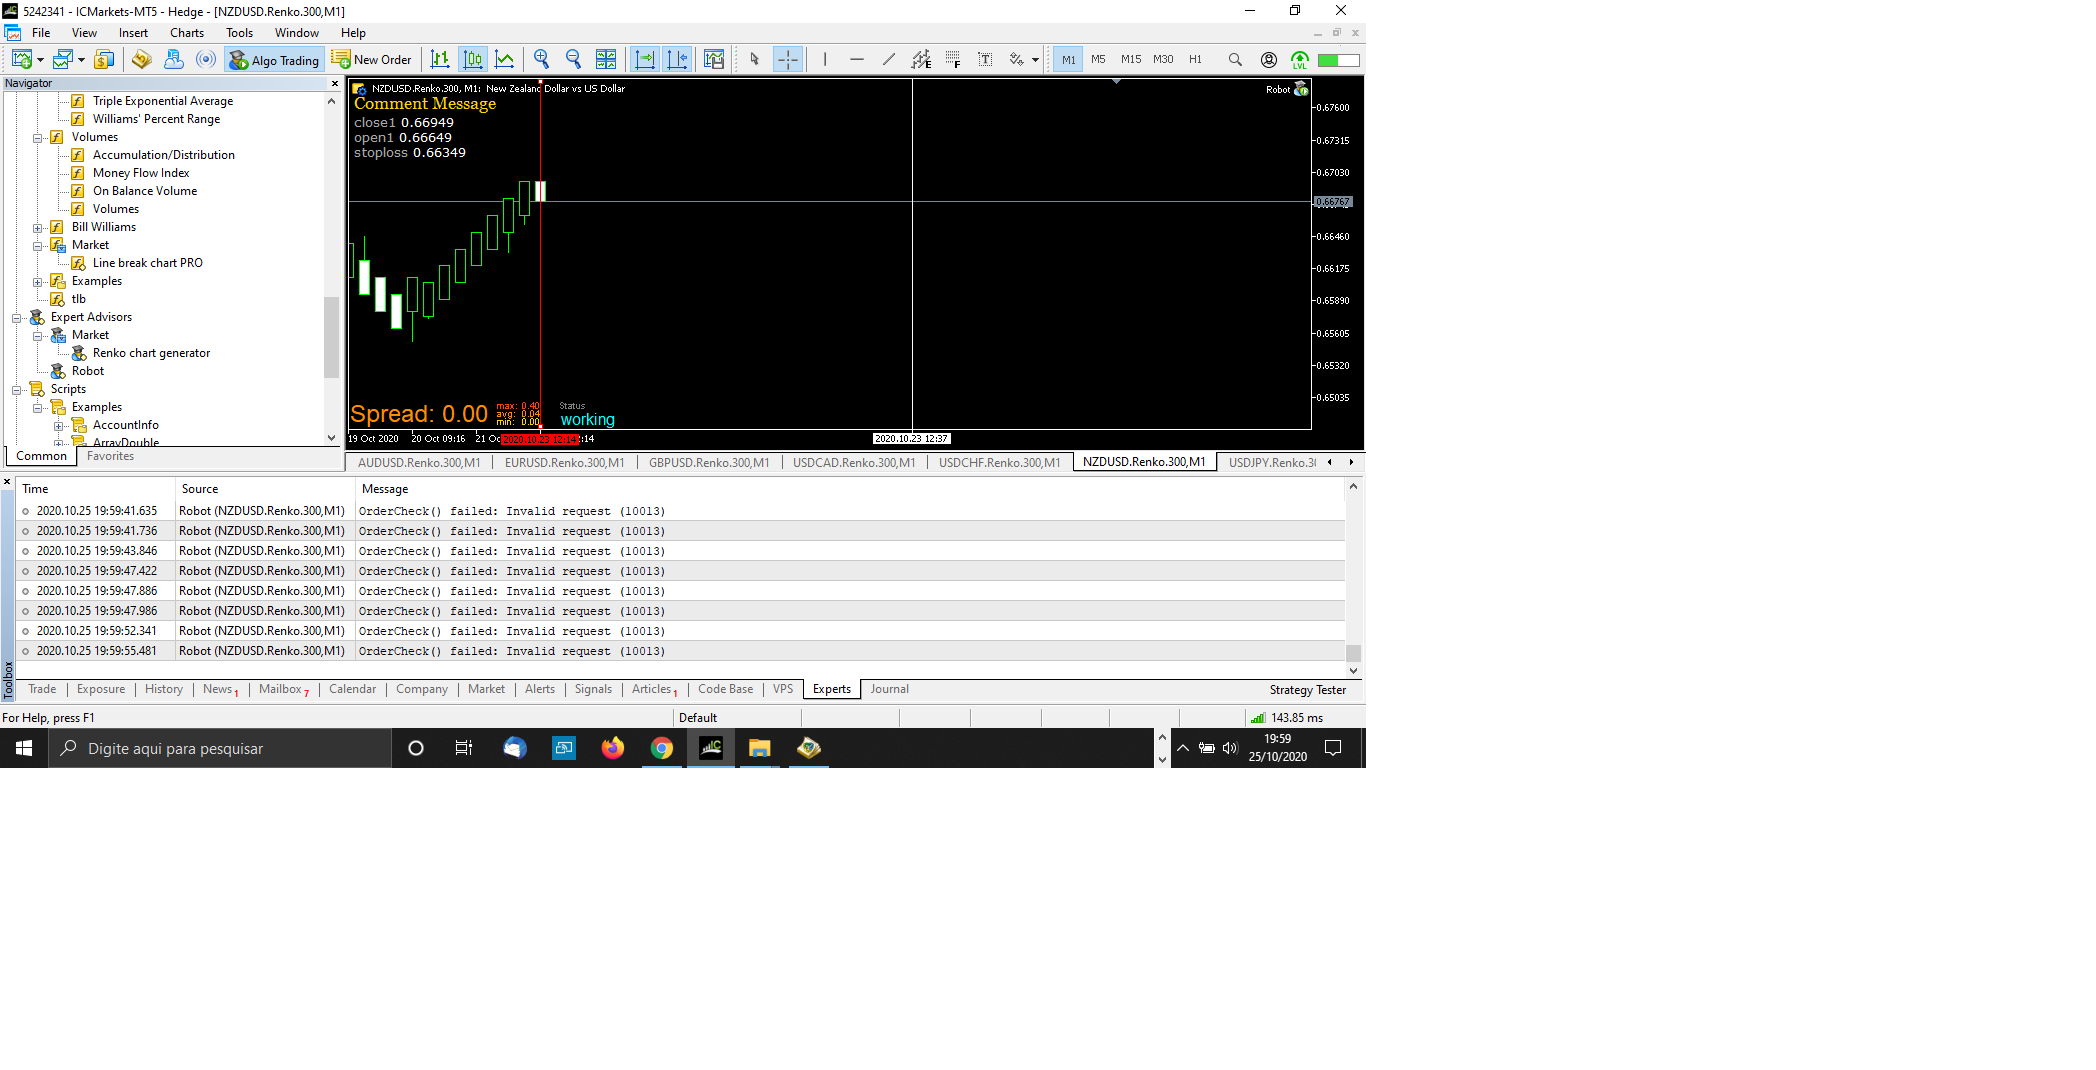
Task: Click the New Order button
Action: tap(372, 60)
